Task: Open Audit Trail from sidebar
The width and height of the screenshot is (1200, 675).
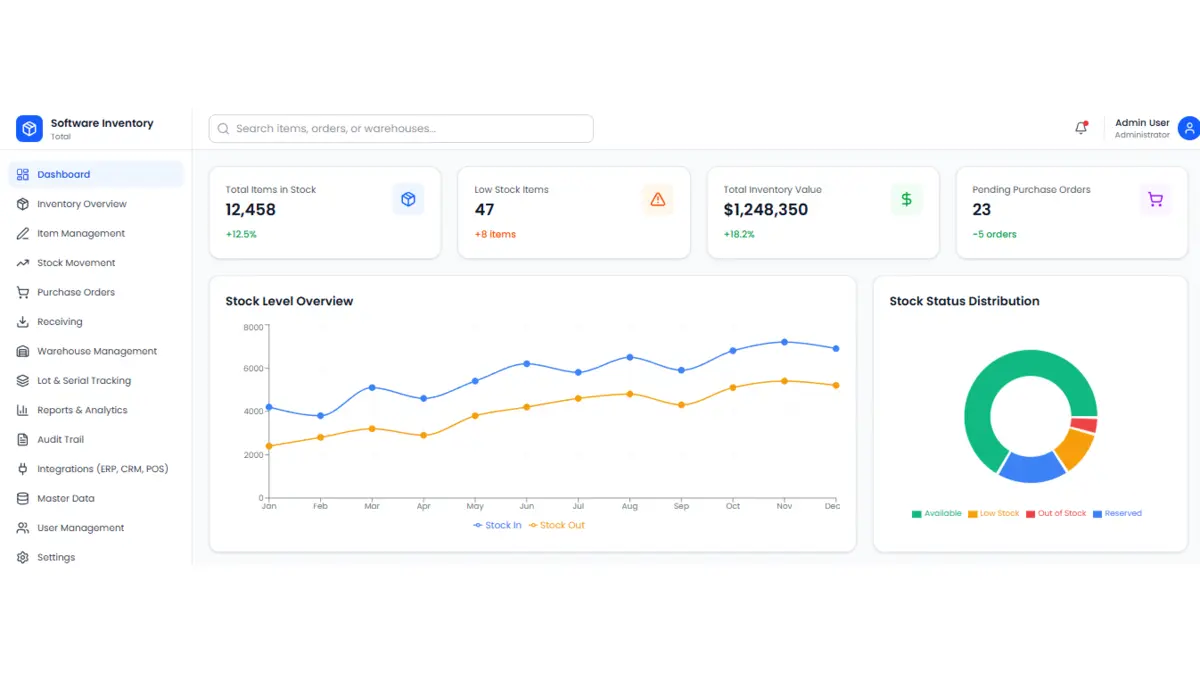Action: pyautogui.click(x=60, y=440)
